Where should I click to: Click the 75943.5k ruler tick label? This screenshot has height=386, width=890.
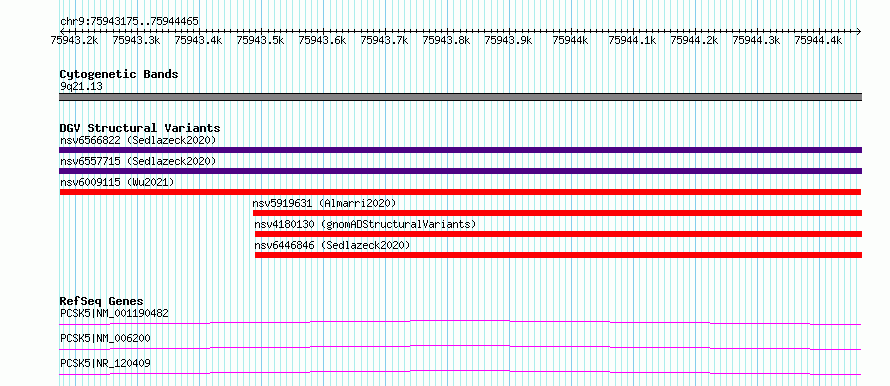click(x=261, y=40)
